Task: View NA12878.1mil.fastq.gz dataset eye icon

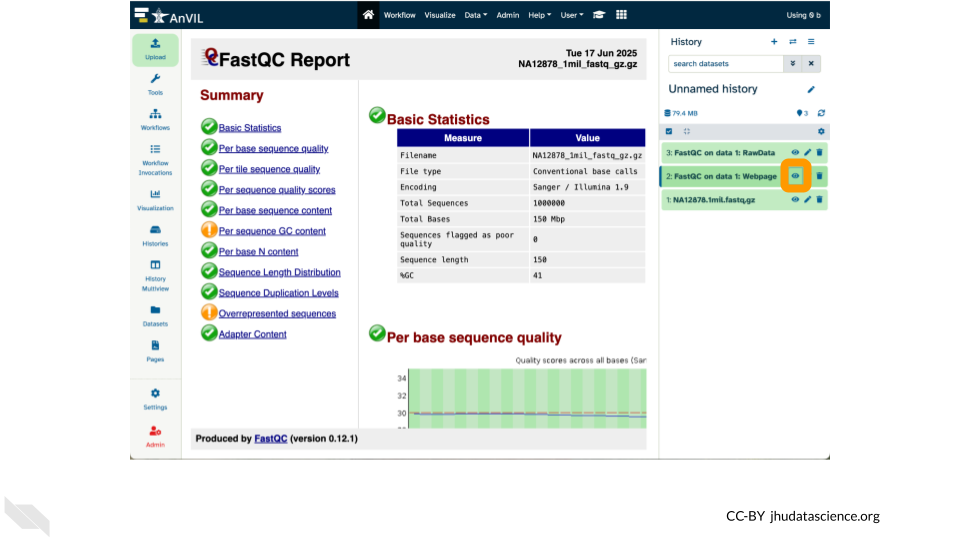Action: 795,200
